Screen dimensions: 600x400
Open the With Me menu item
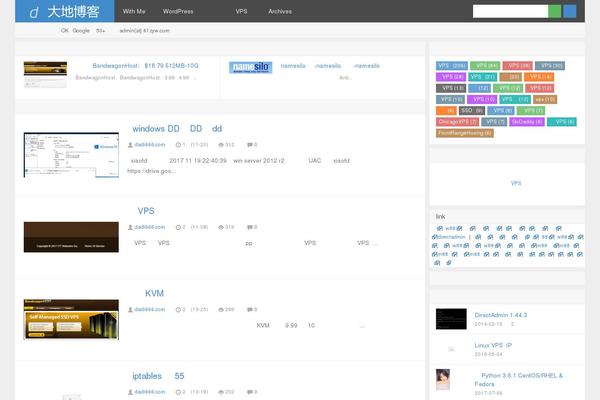[x=134, y=11]
